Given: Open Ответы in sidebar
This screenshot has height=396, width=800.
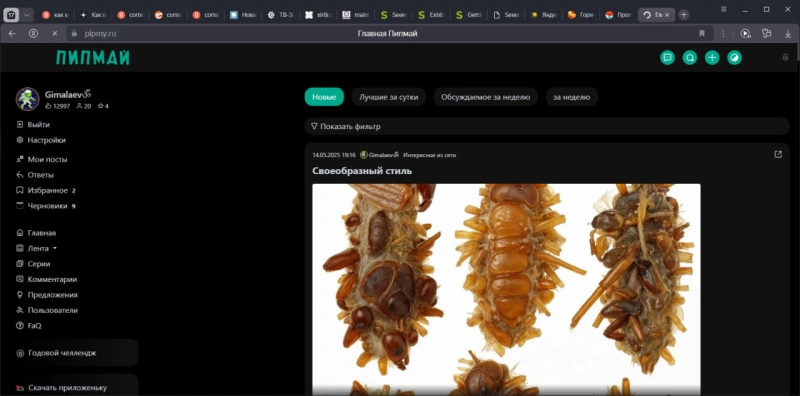Looking at the screenshot, I should [x=35, y=175].
